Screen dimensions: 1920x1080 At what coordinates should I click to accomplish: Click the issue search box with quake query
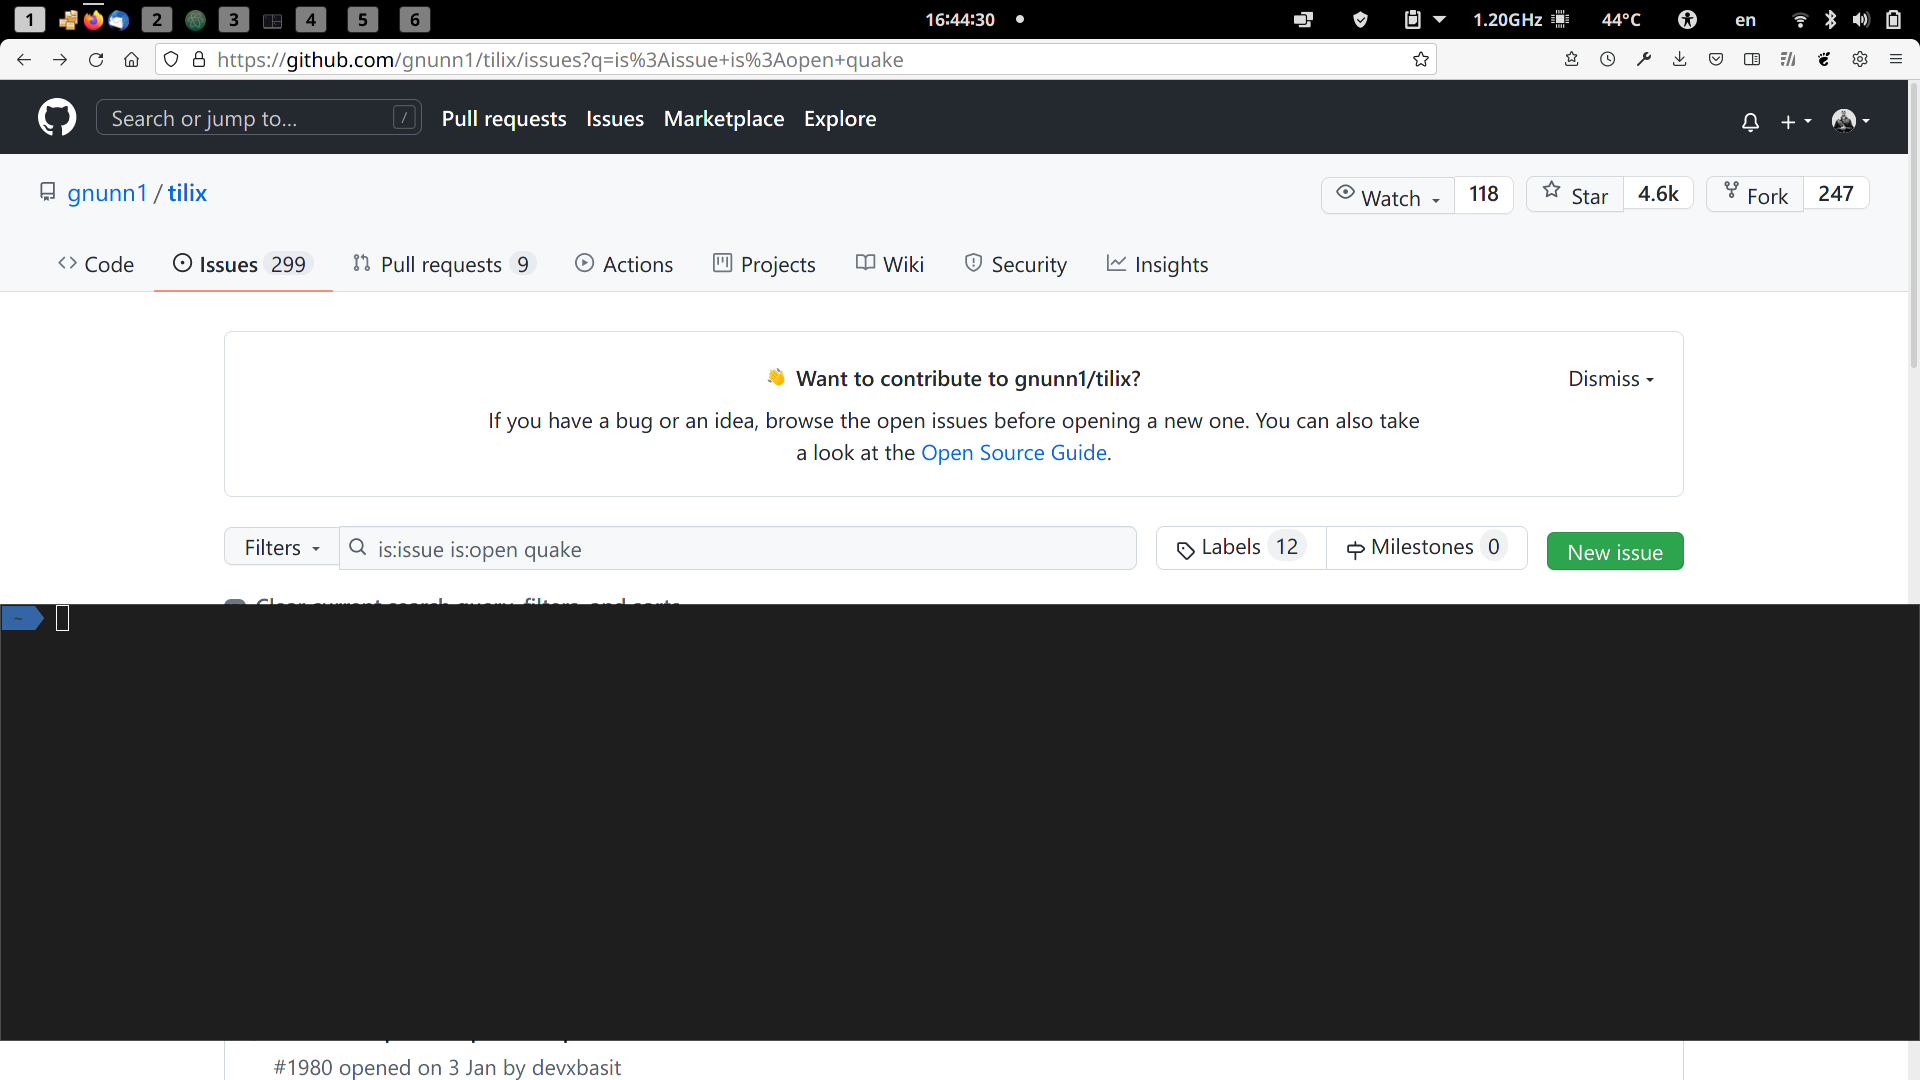tap(738, 549)
